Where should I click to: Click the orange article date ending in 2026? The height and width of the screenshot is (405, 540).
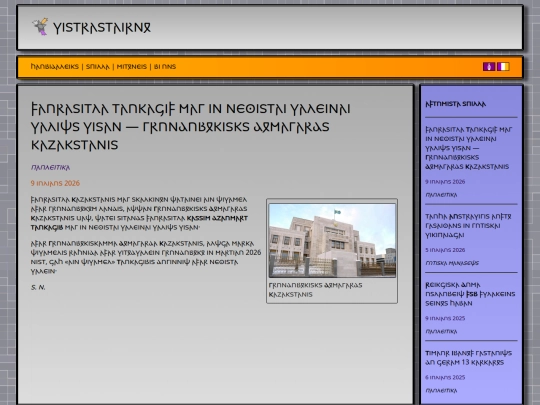point(55,183)
